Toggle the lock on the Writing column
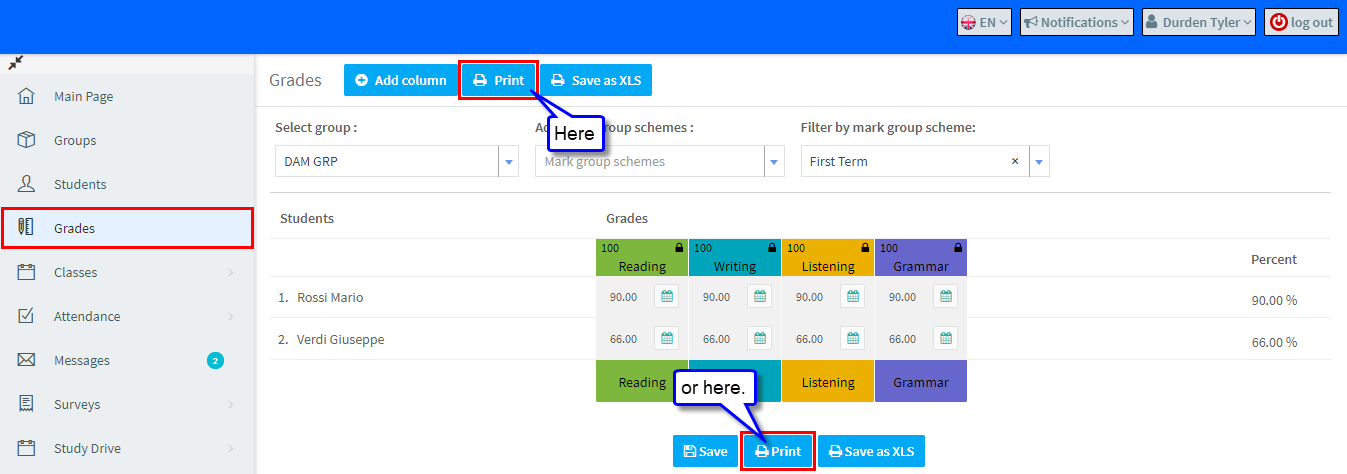Screen dimensions: 1347x474 (772, 248)
